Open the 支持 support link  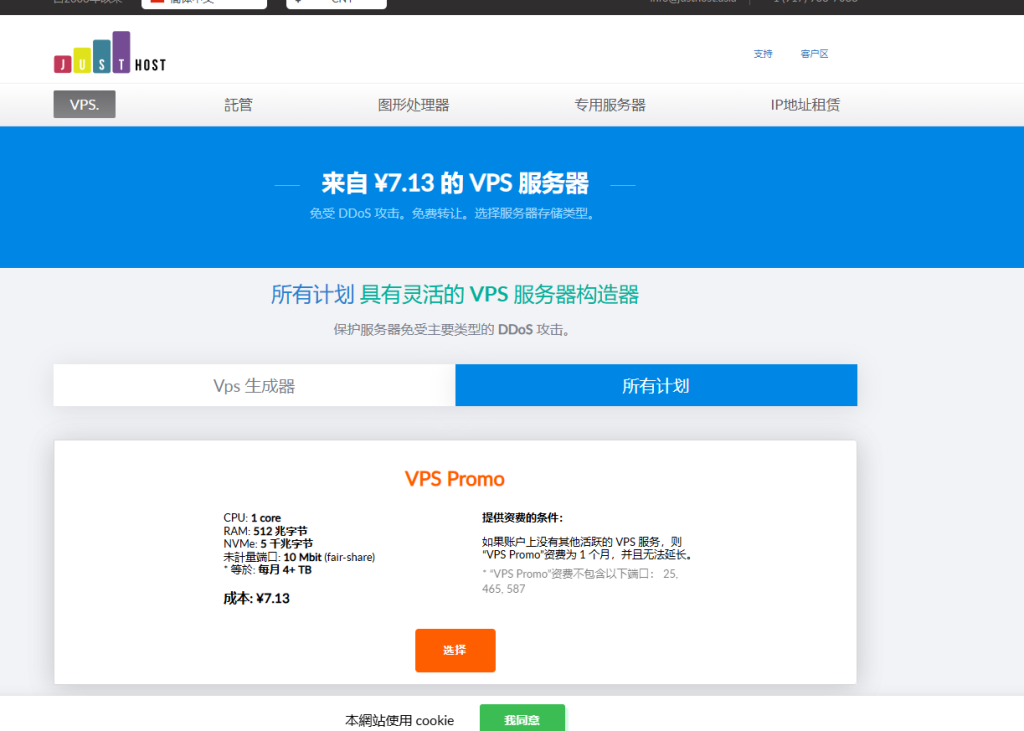pos(763,54)
